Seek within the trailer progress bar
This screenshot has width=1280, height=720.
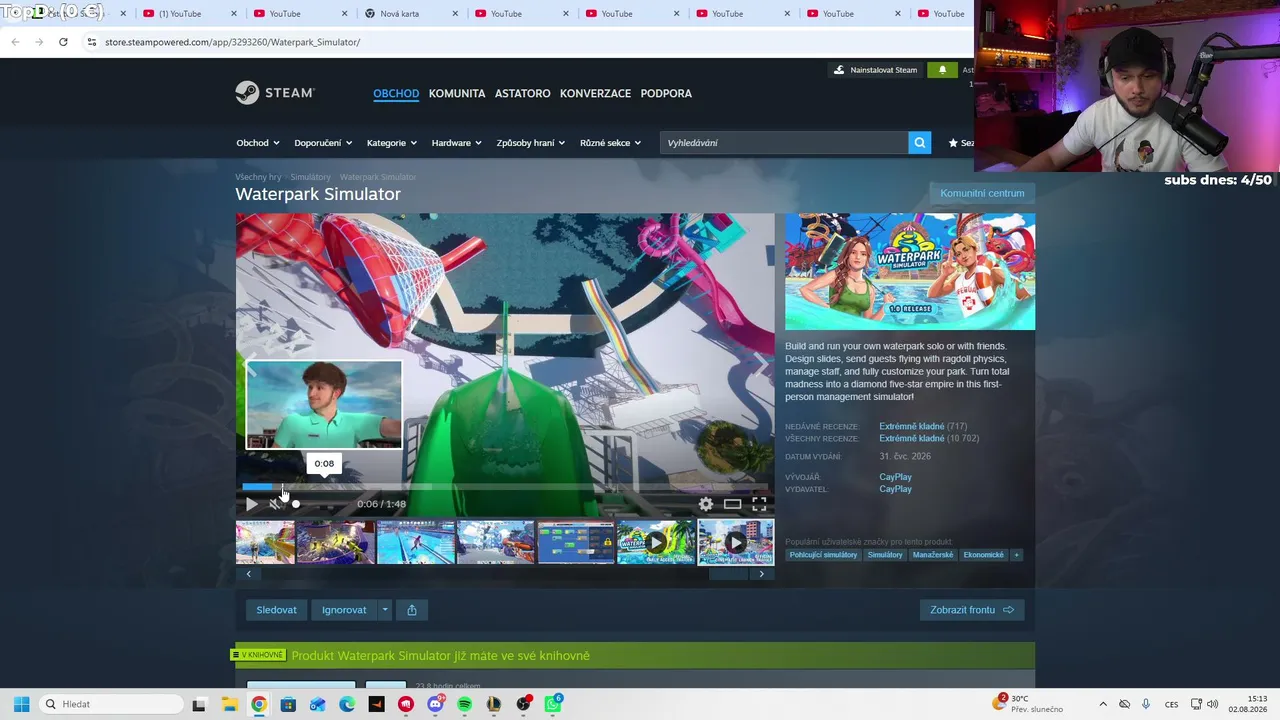(505, 487)
